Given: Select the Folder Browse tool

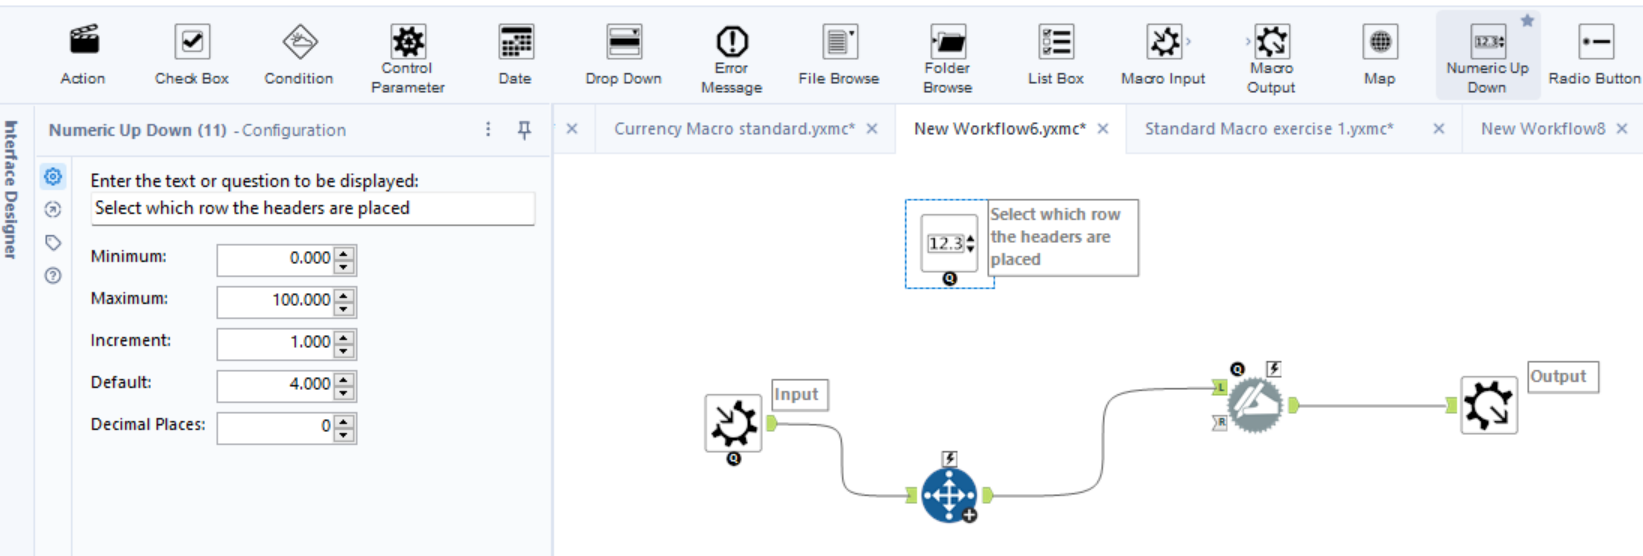Looking at the screenshot, I should (947, 59).
